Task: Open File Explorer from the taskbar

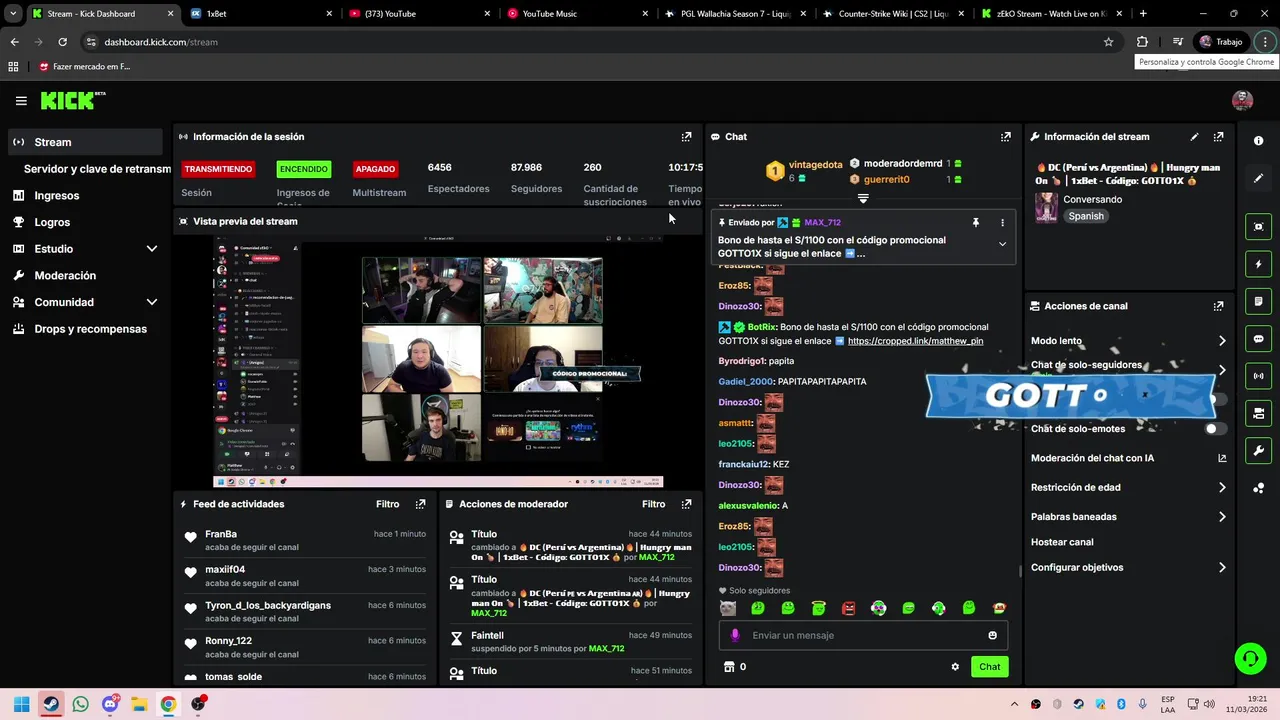Action: click(x=139, y=704)
